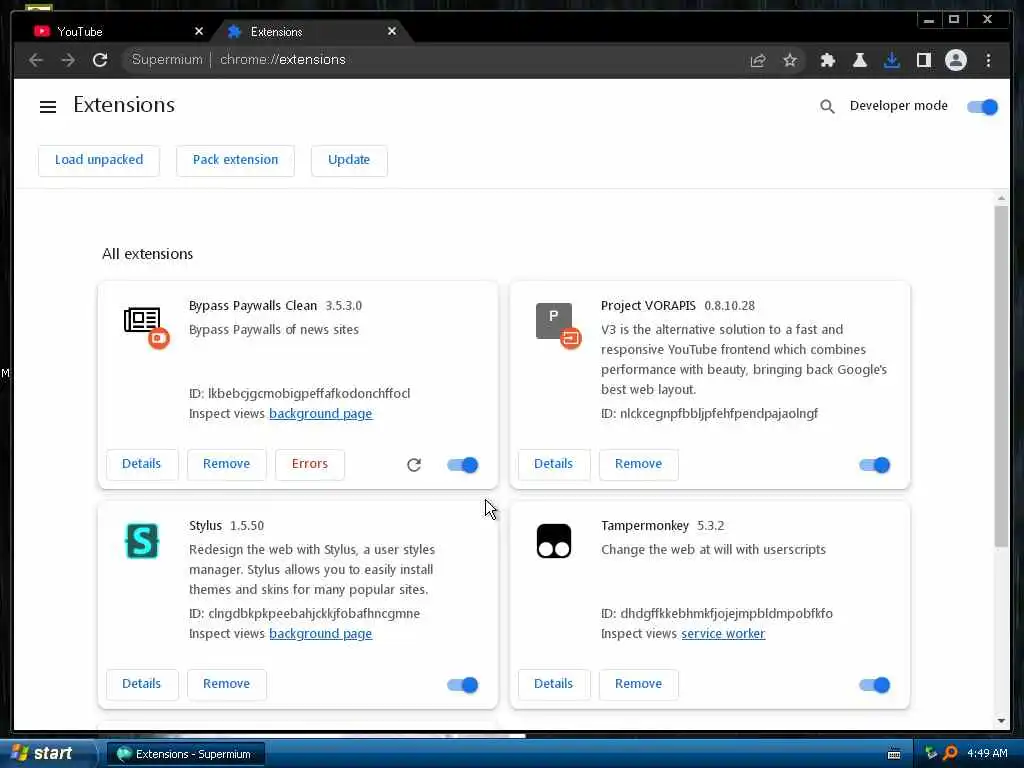Go back with browser back arrow
1024x768 pixels.
[36, 60]
